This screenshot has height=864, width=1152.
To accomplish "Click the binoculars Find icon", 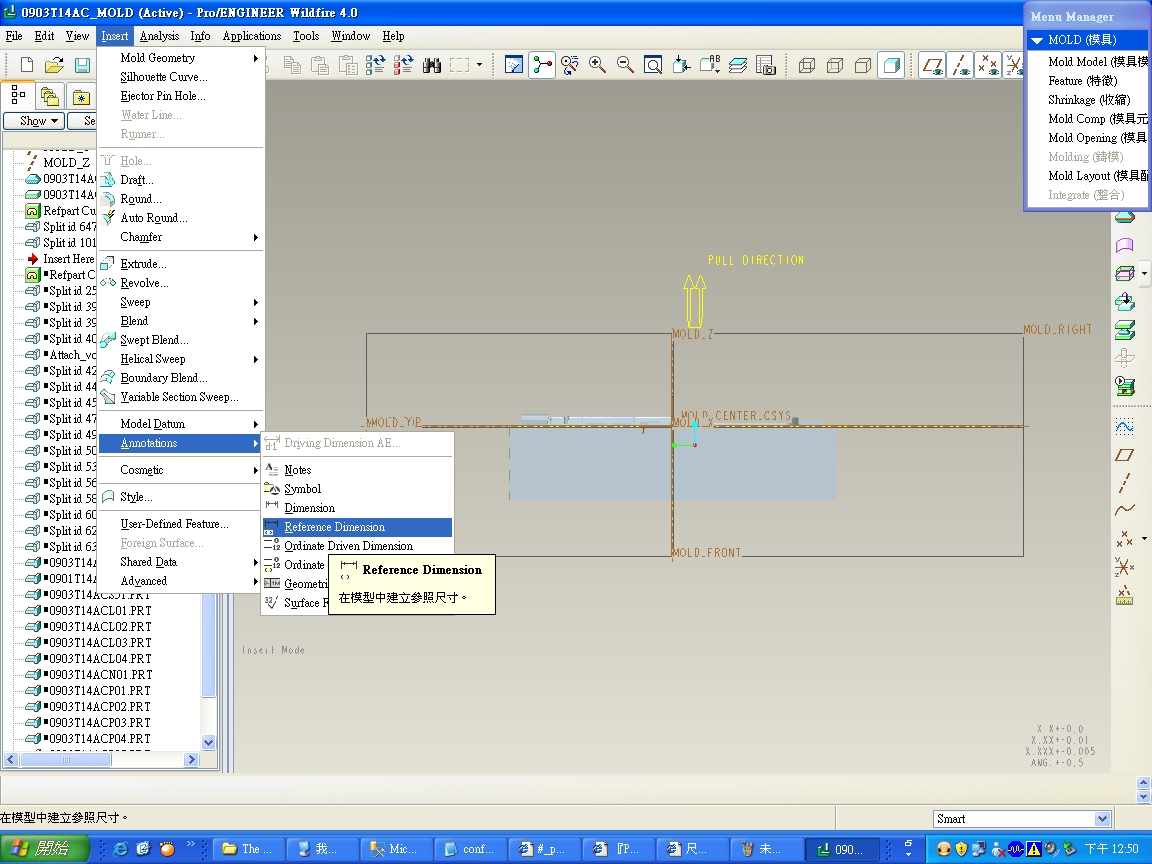I will pos(432,65).
